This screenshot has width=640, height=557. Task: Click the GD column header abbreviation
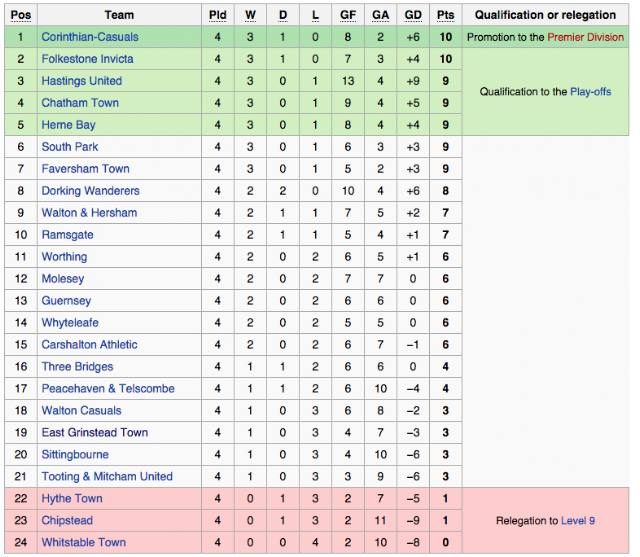pyautogui.click(x=413, y=15)
